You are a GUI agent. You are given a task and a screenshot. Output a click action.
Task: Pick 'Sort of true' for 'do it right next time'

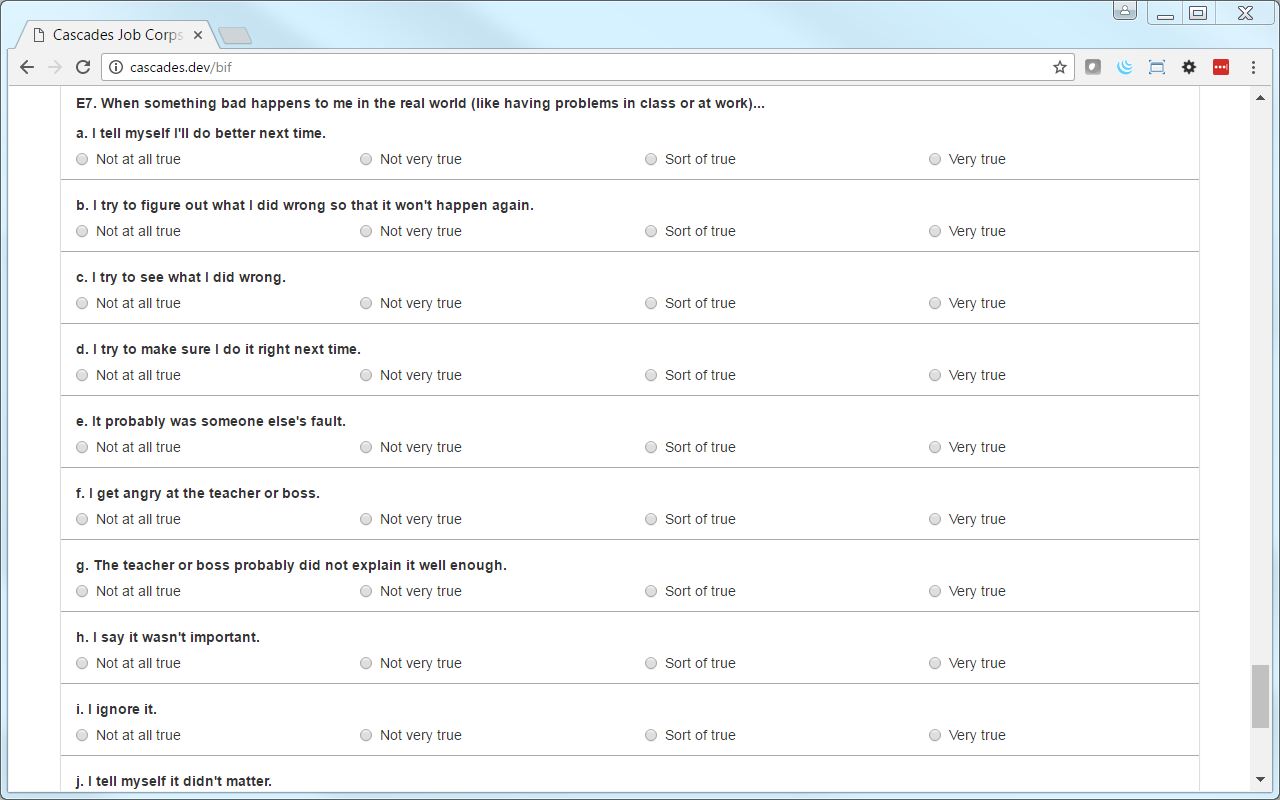(x=651, y=375)
